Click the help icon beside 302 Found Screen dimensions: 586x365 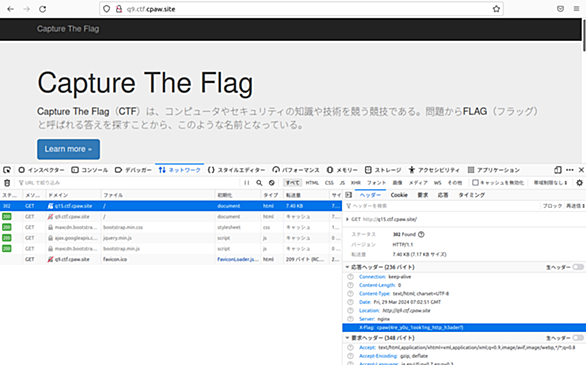(x=421, y=235)
